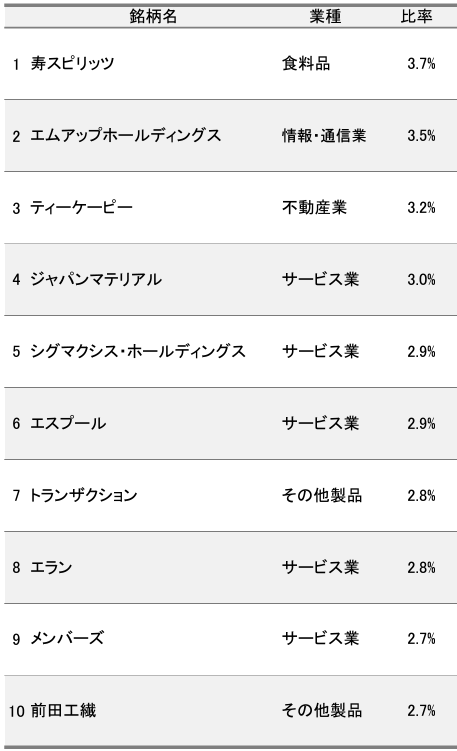Screen dimensions: 457x751
Task: Click the ティーケーピー stock entry
Action: 81,207
